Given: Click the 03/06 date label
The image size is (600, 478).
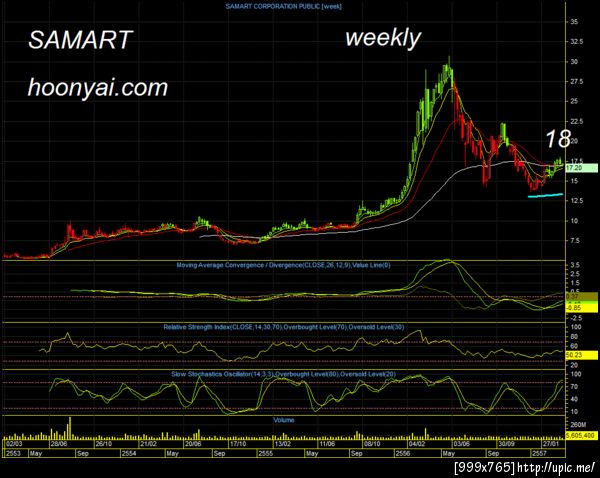Looking at the screenshot, I should click(x=461, y=444).
